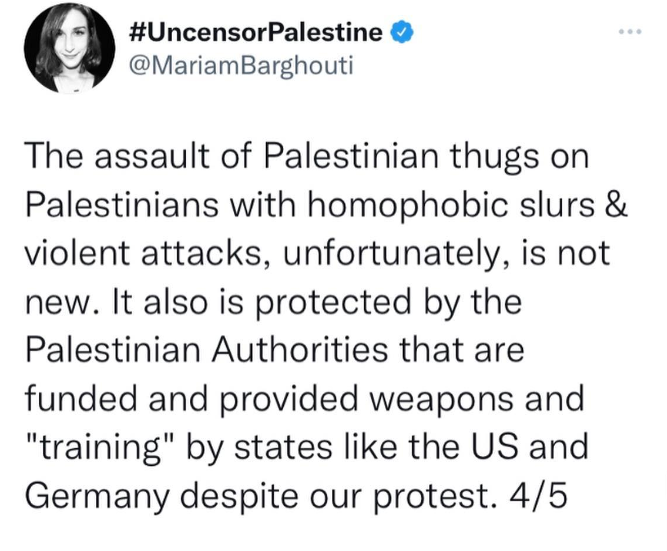
Task: Click the blue verified checkmark badge
Action: tap(402, 32)
